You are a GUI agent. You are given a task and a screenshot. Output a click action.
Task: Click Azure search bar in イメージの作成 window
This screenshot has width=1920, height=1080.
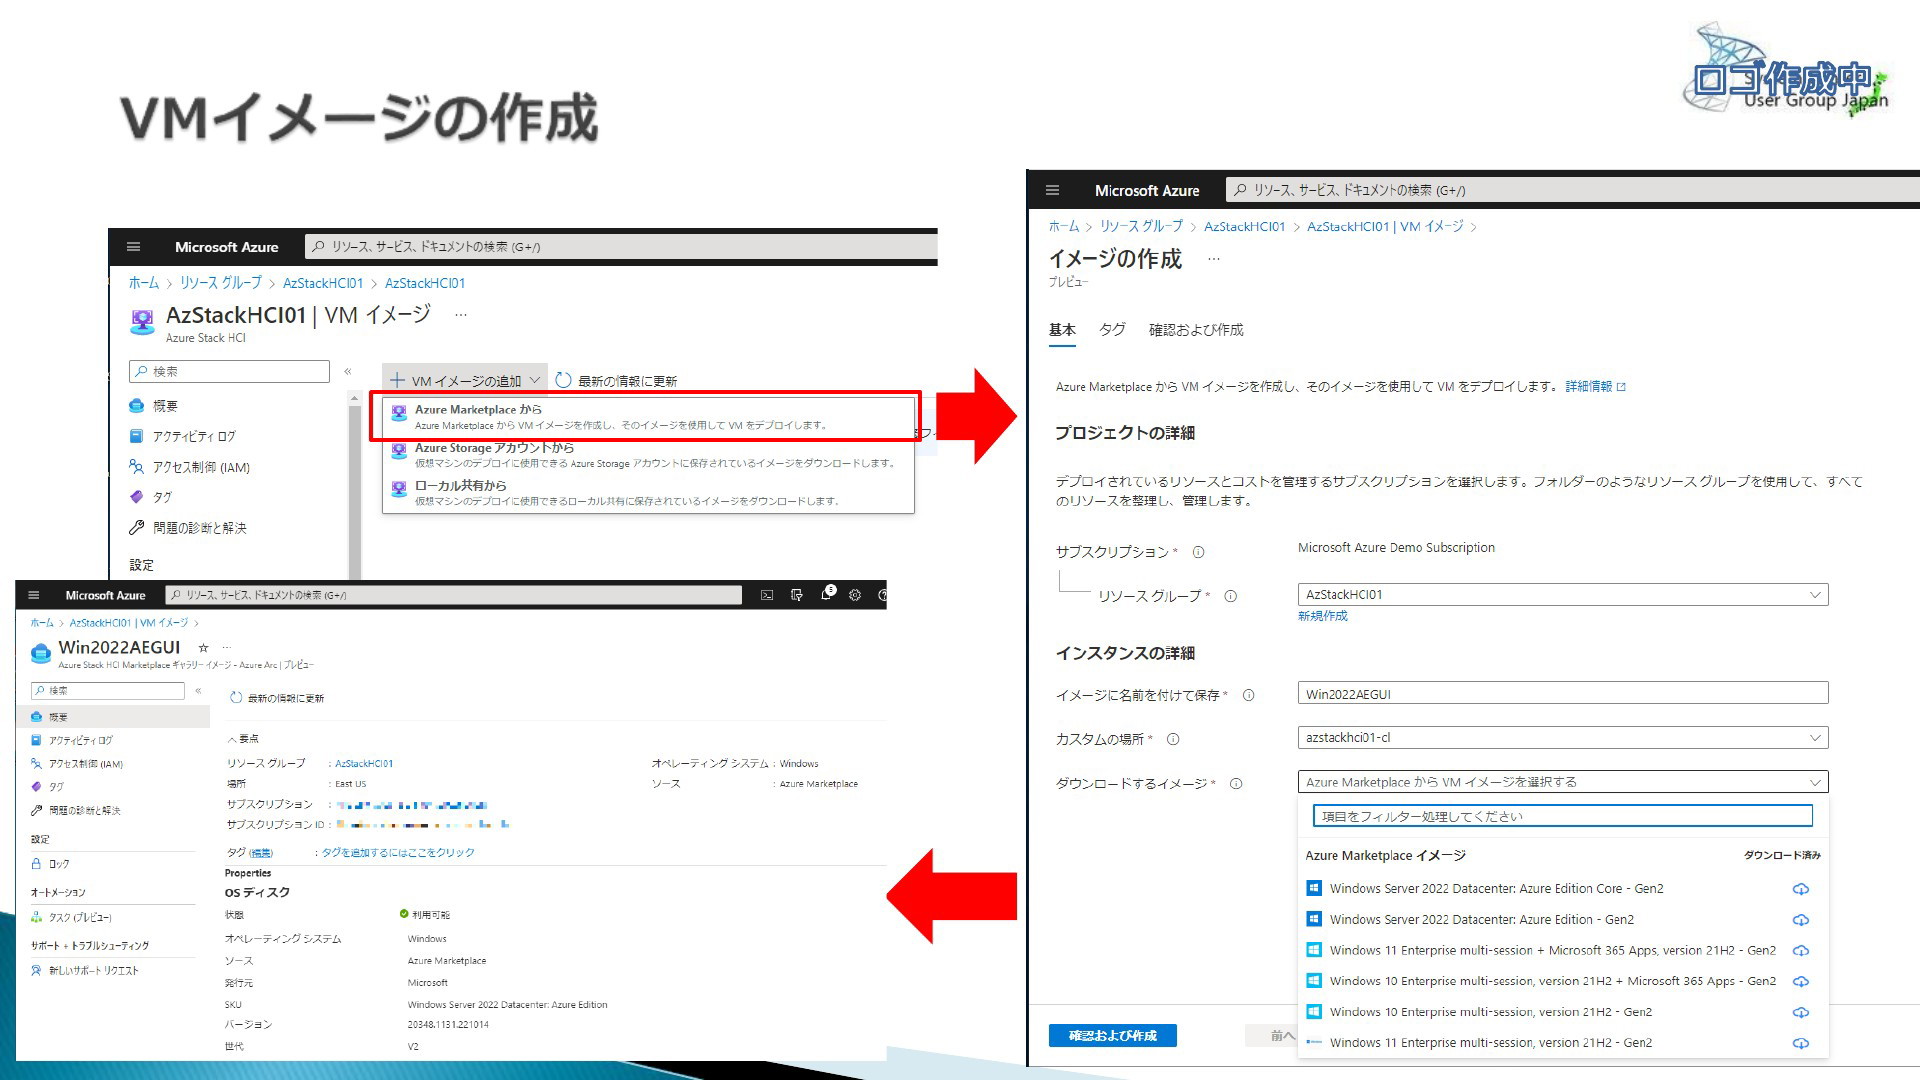tap(1573, 190)
